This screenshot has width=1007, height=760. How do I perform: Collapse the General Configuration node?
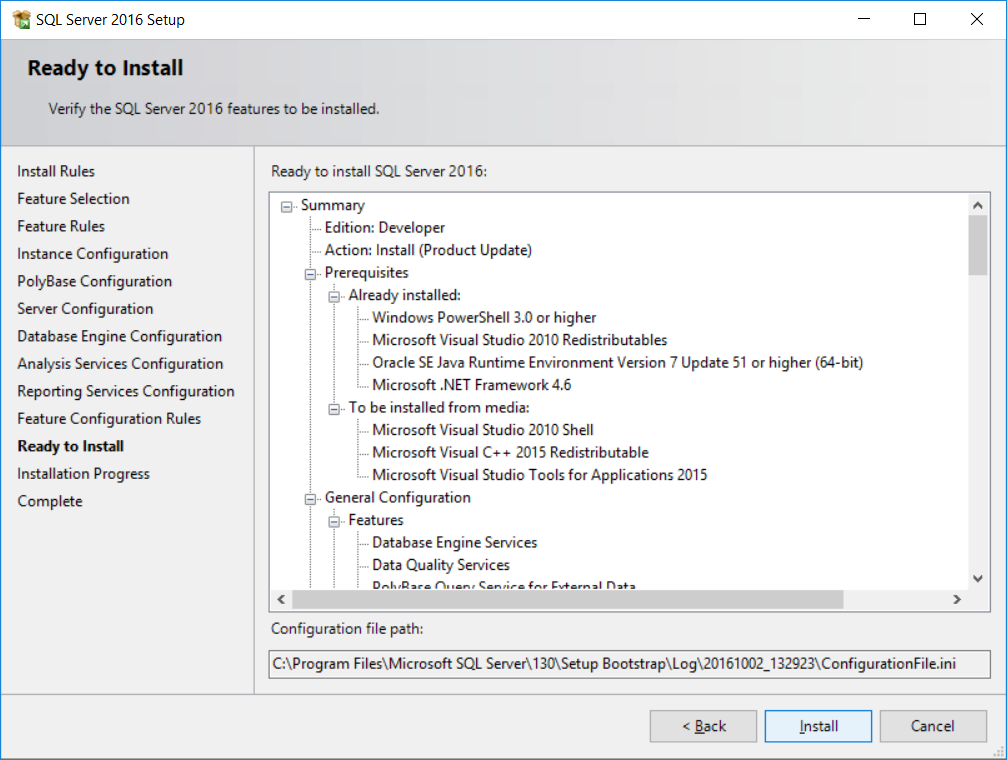pyautogui.click(x=310, y=499)
